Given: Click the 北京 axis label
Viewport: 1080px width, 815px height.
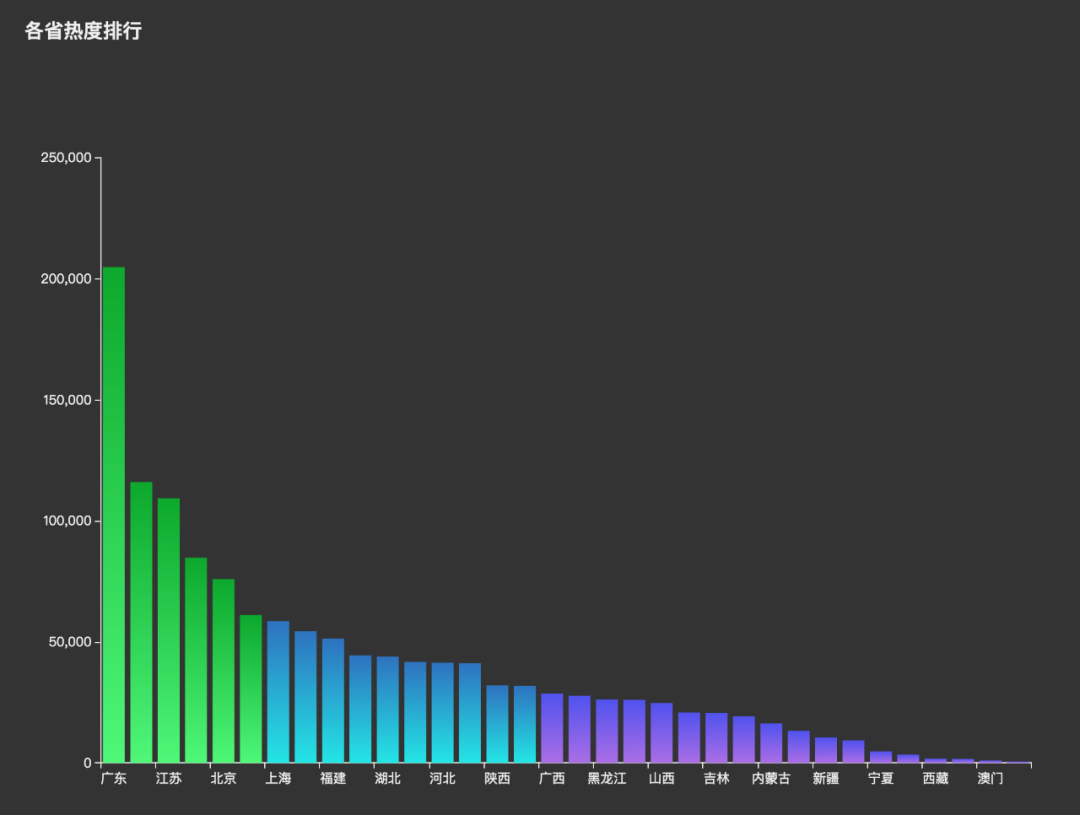Looking at the screenshot, I should coord(223,778).
